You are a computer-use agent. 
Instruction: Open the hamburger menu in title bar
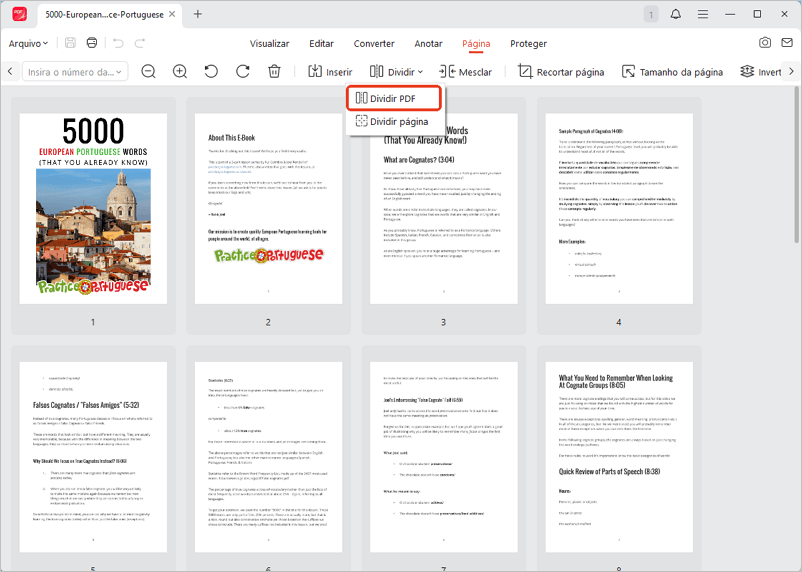703,14
